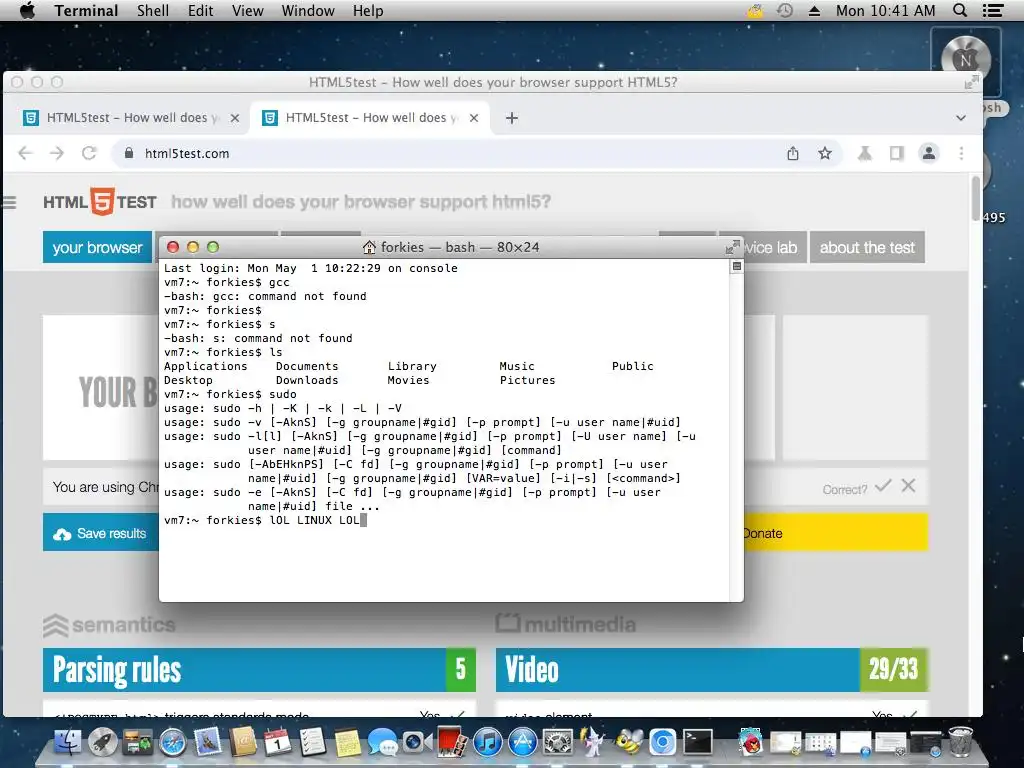Open Chromium blue circle icon in Dock

coord(662,742)
